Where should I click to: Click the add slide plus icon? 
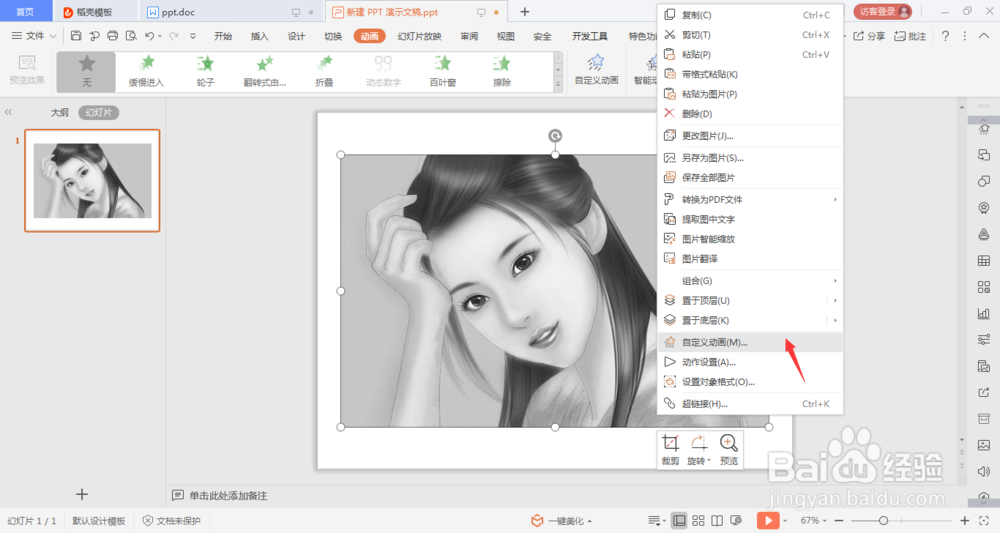tap(82, 493)
